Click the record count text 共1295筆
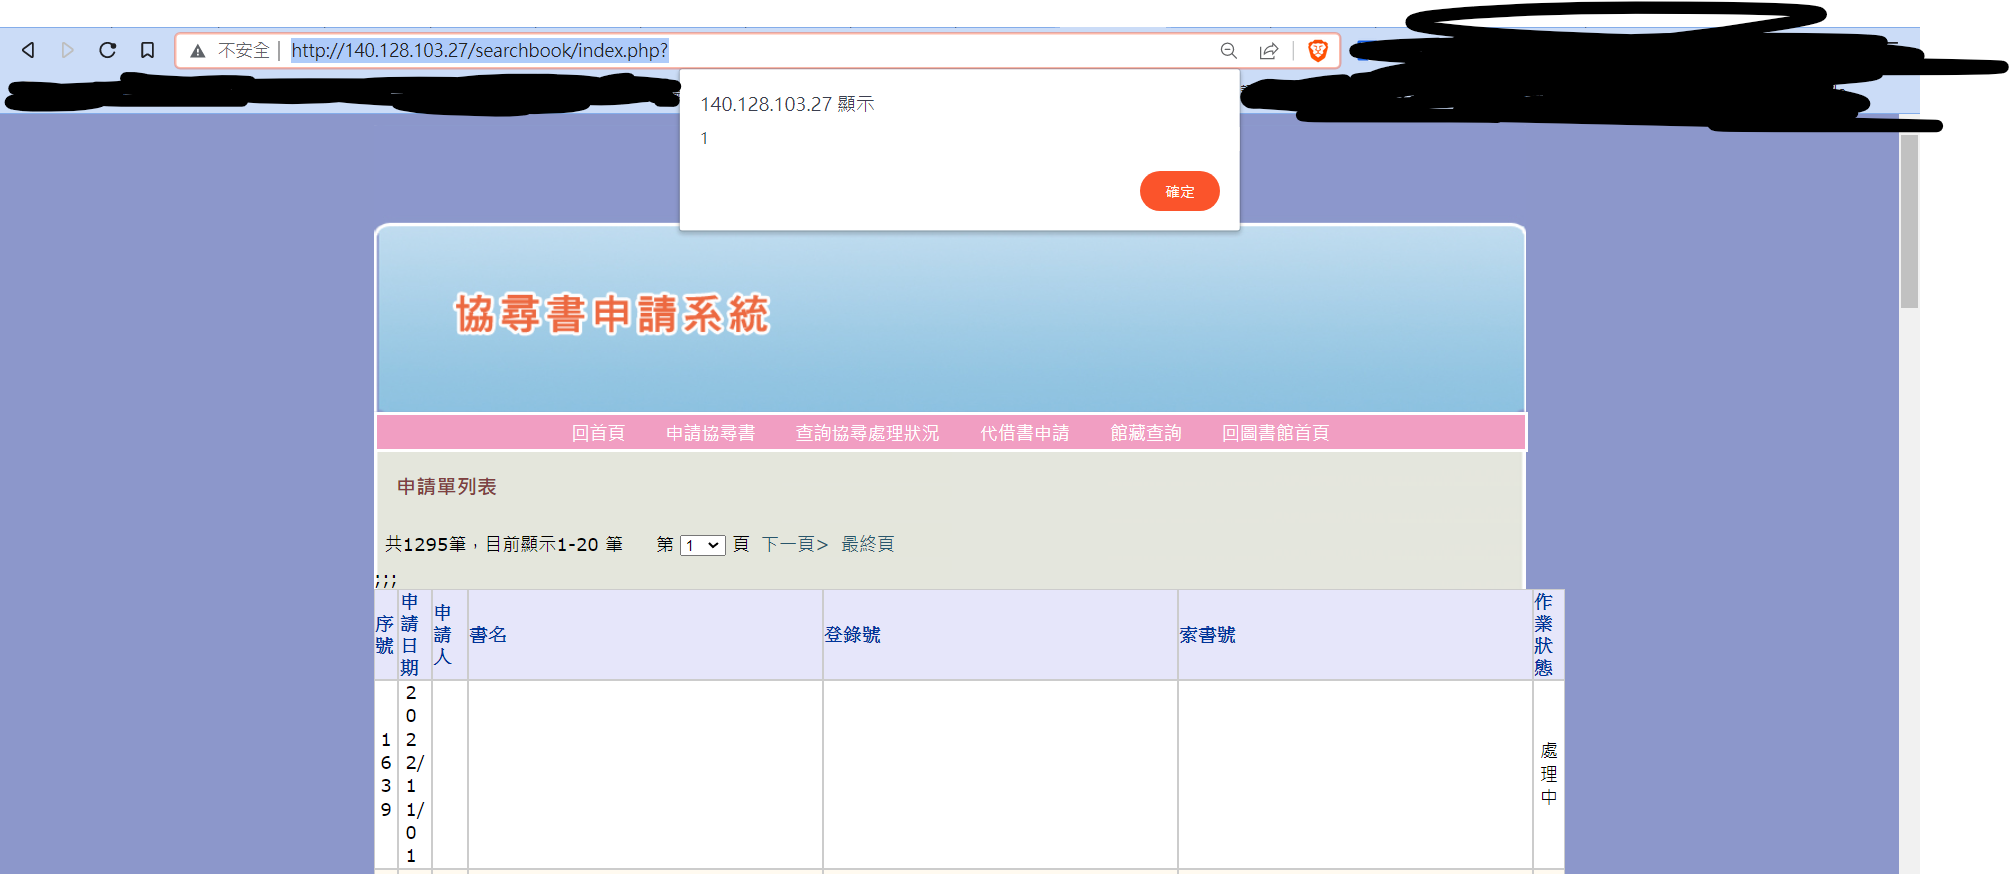This screenshot has width=2009, height=874. coord(426,544)
